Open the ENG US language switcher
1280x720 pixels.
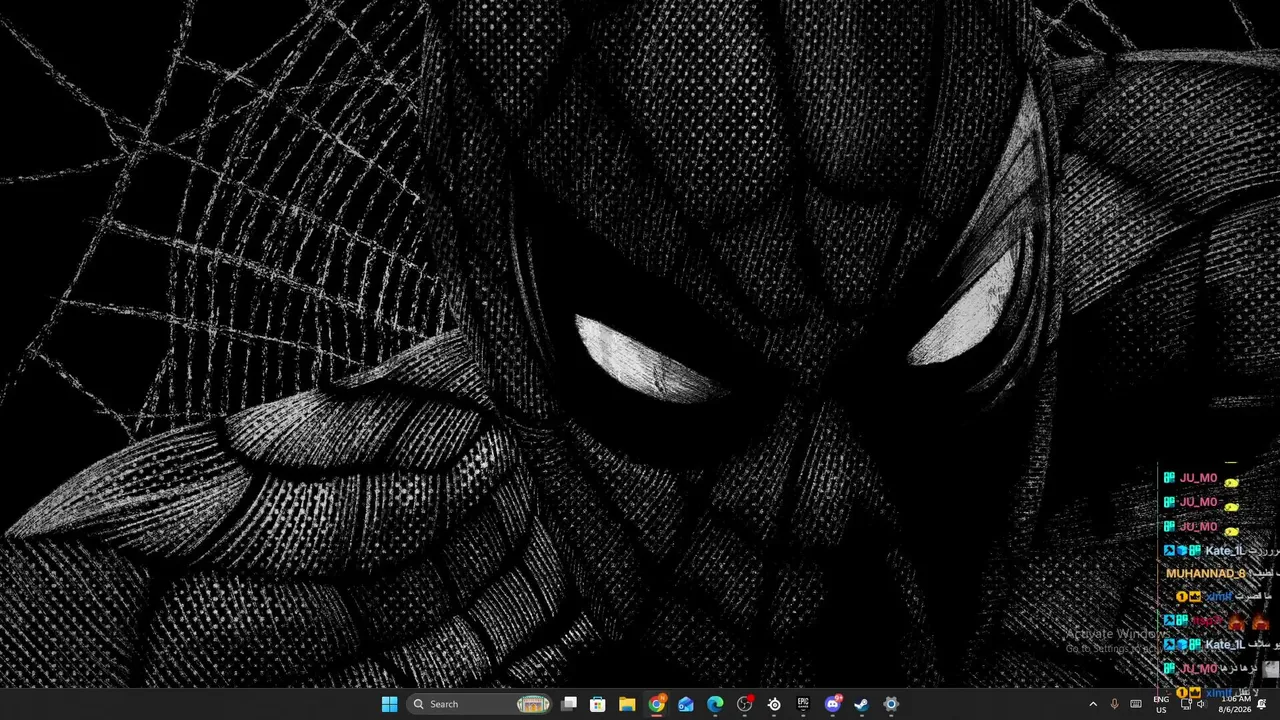tap(1161, 704)
